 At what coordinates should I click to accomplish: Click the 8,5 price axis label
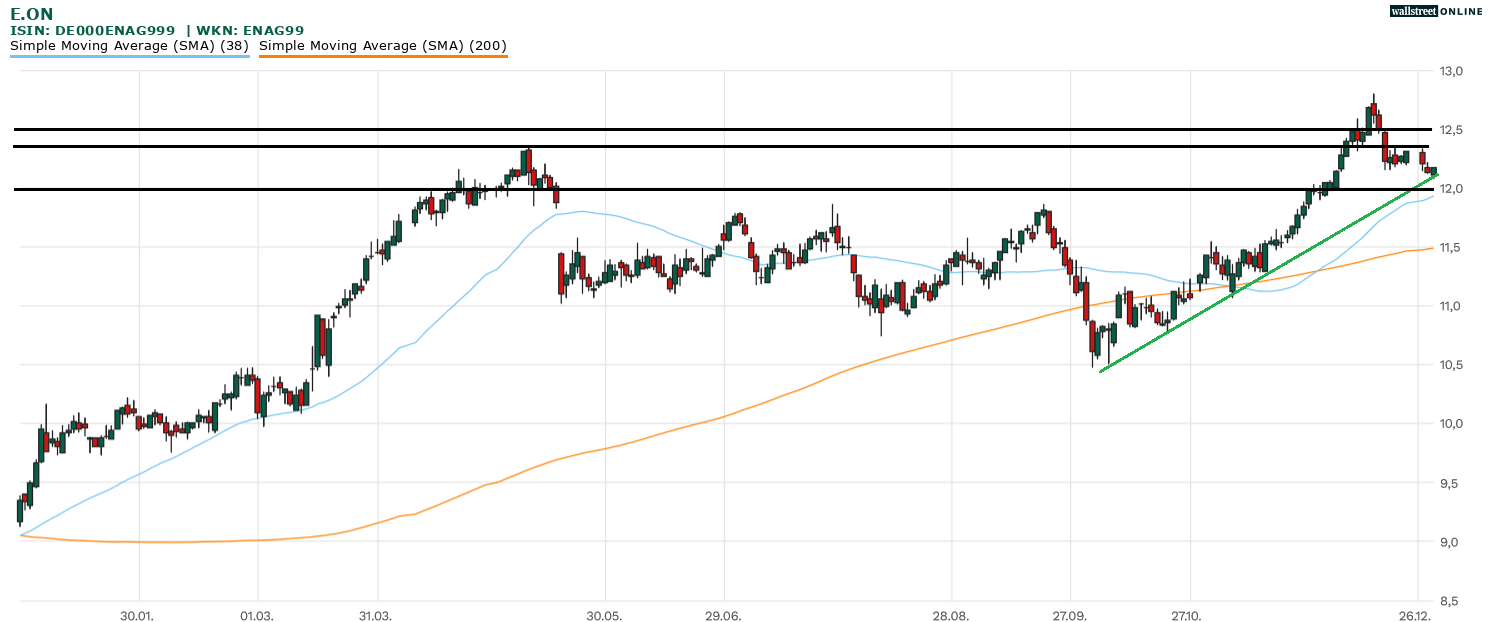click(x=1451, y=601)
